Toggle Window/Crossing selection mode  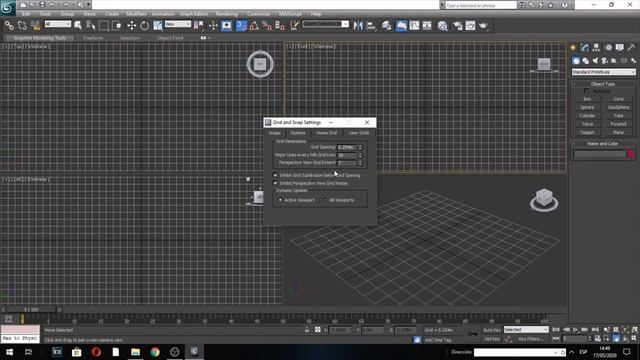[117, 26]
